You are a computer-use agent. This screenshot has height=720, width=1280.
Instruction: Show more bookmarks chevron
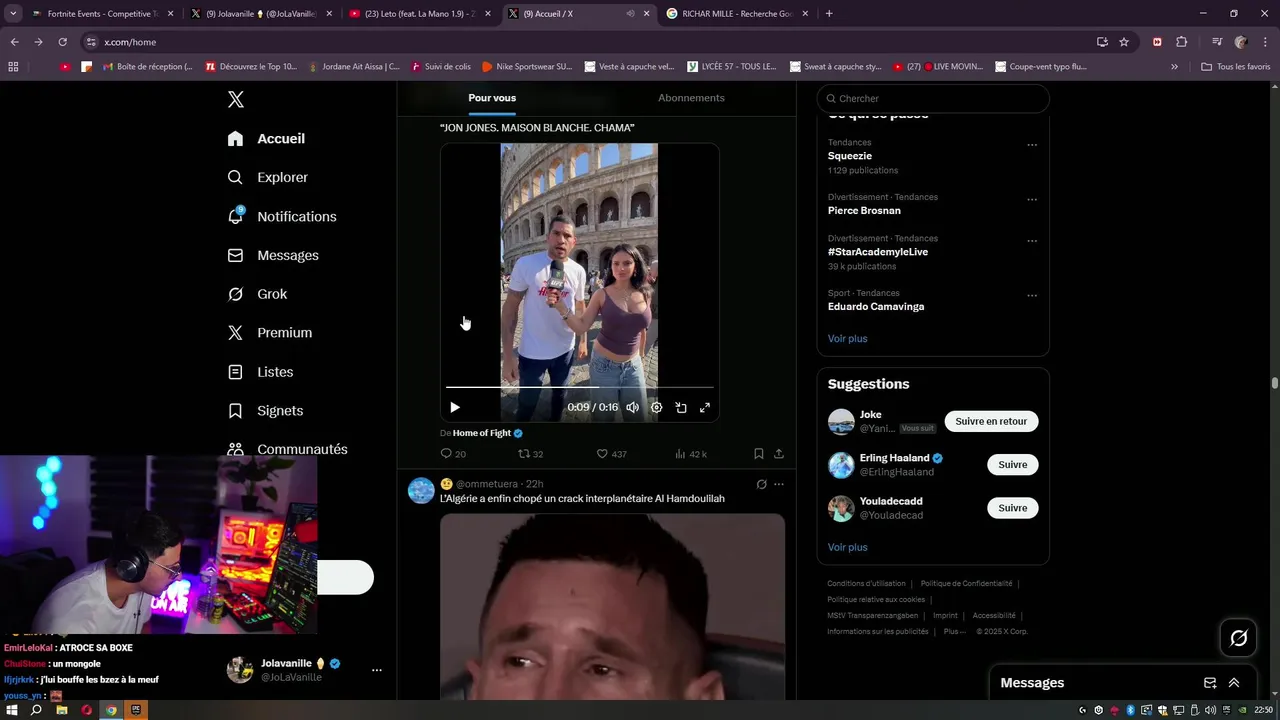1174,67
